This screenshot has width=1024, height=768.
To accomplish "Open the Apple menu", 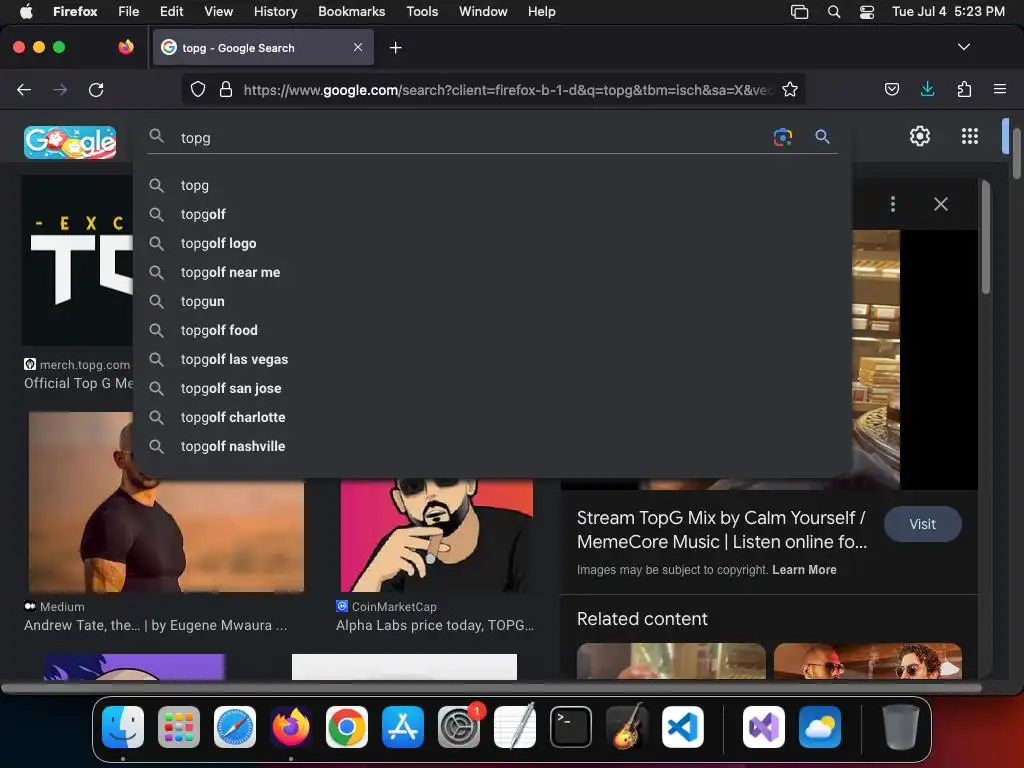I will click(x=26, y=12).
